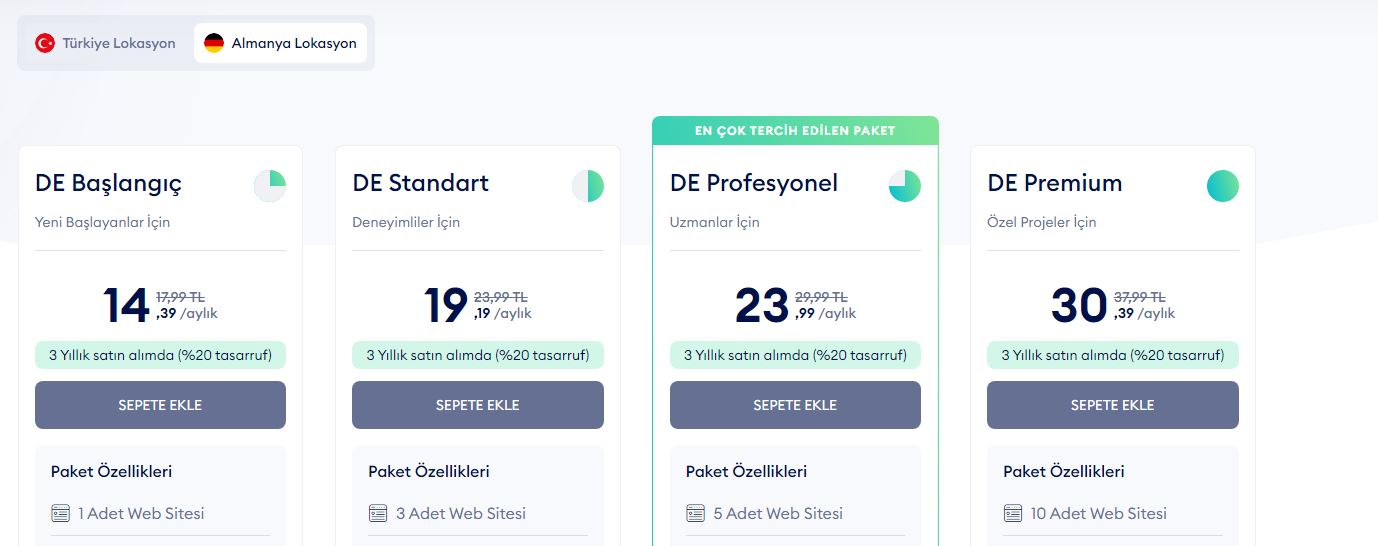Click the En Çok Tercih Edilen Paket banner

click(795, 131)
